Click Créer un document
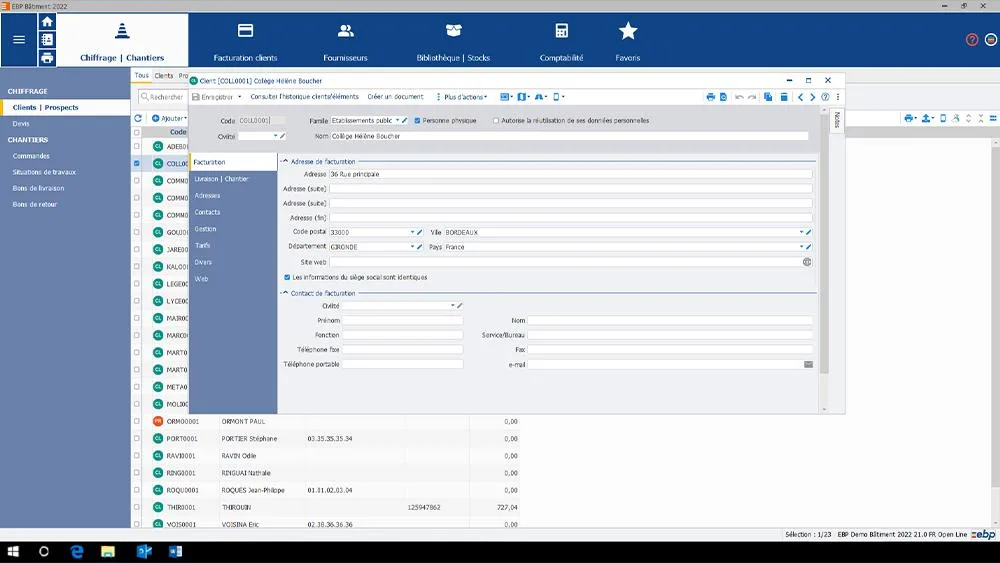This screenshot has height=563, width=1000. [395, 97]
